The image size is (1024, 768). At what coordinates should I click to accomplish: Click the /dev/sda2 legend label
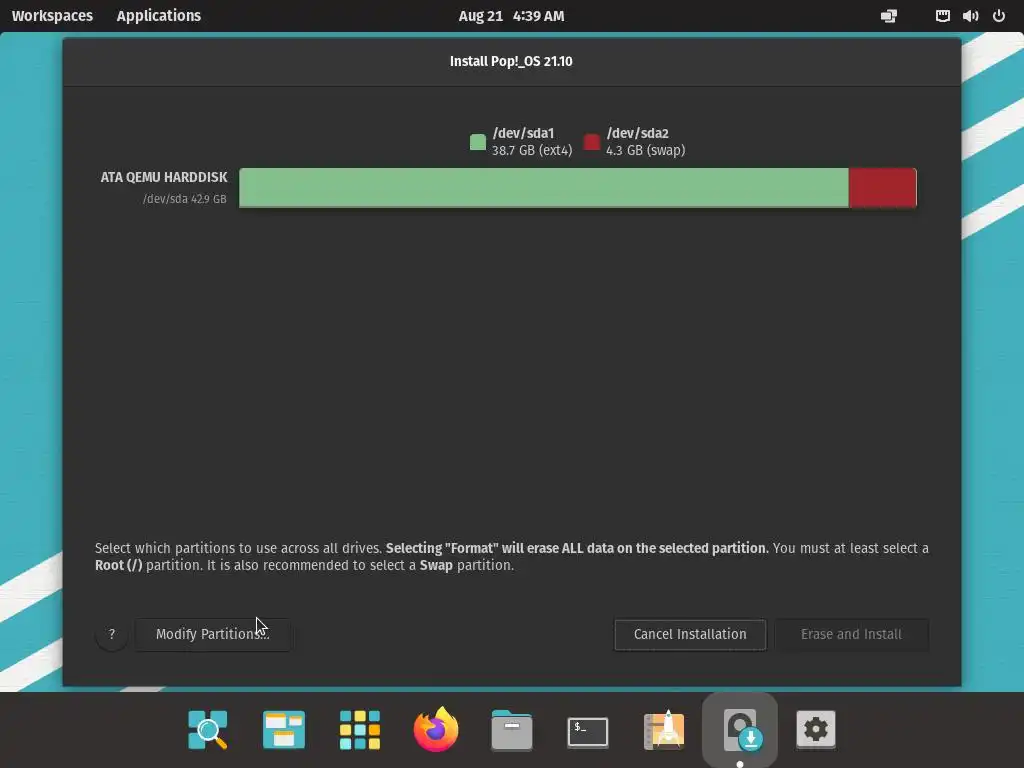(x=637, y=133)
